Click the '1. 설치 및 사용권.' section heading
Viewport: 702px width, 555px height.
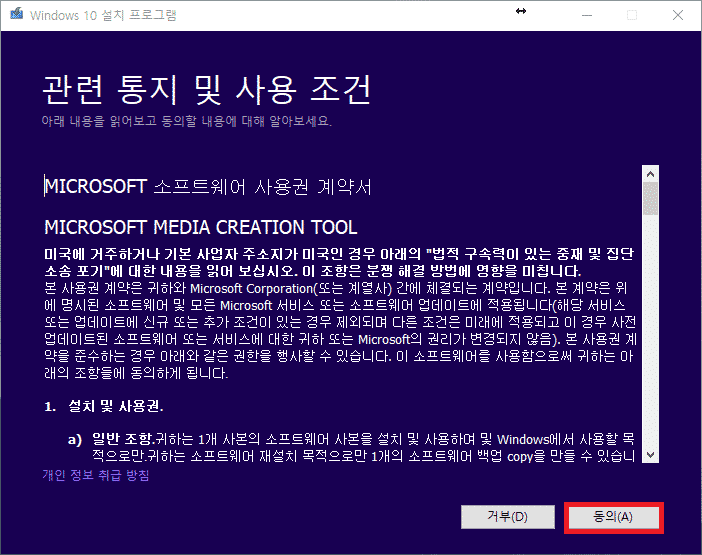(x=103, y=406)
